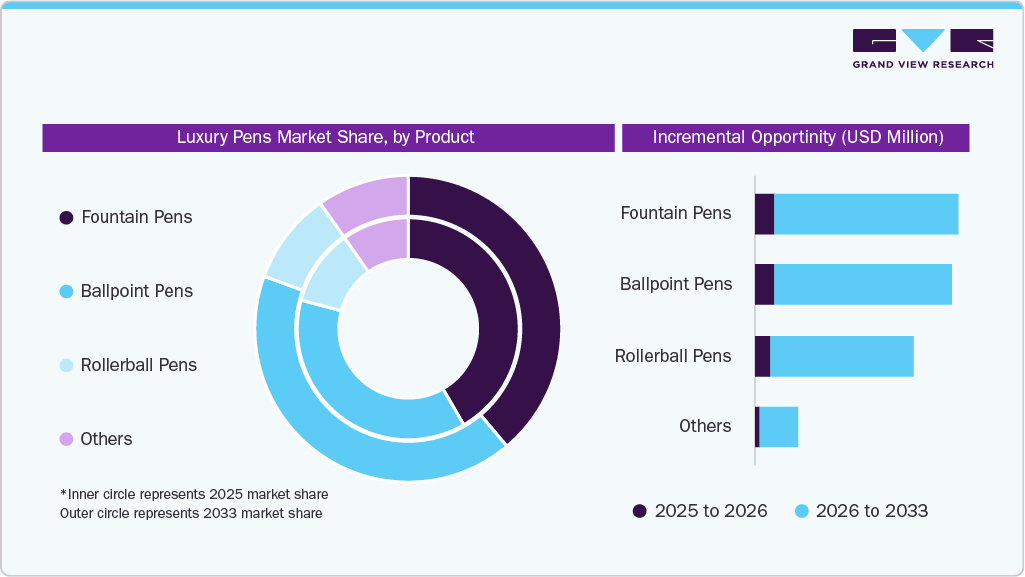This screenshot has height=577, width=1025.
Task: Click the 'Ballpoint Pens' bar chart axis label
Action: 676,284
